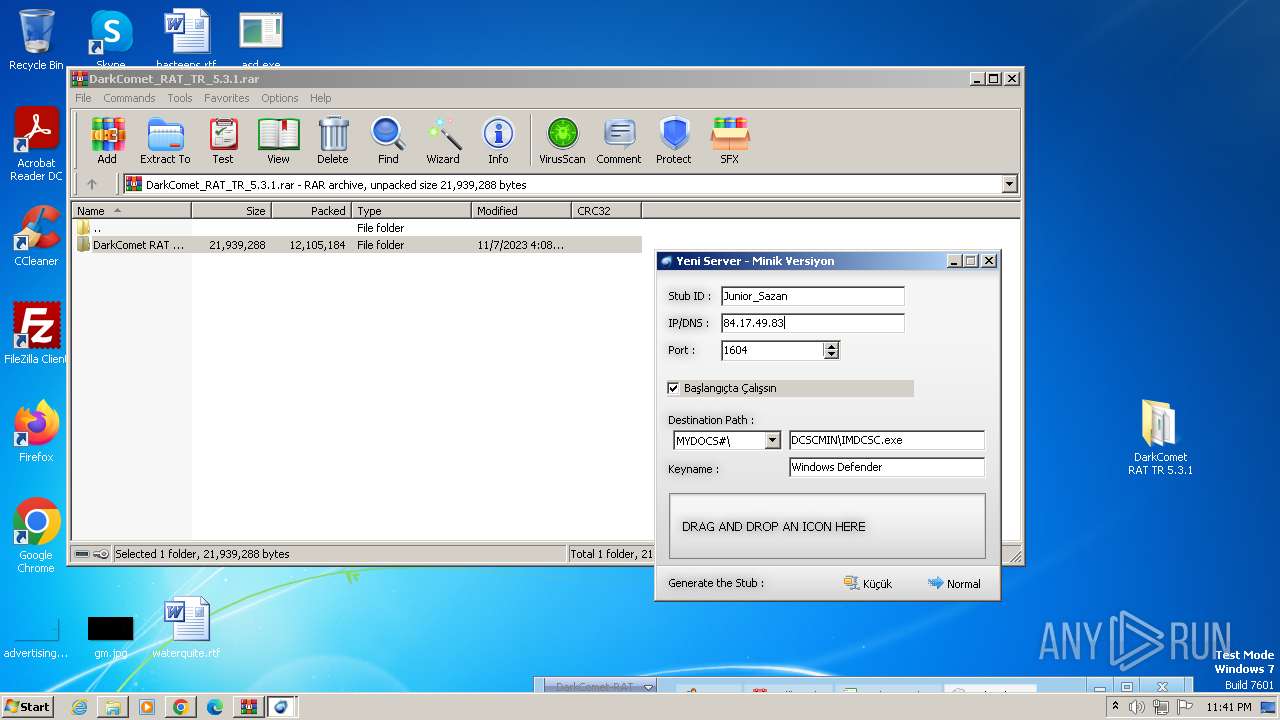Click the Windows Start button
Image resolution: width=1280 pixels, height=720 pixels.
pyautogui.click(x=27, y=707)
